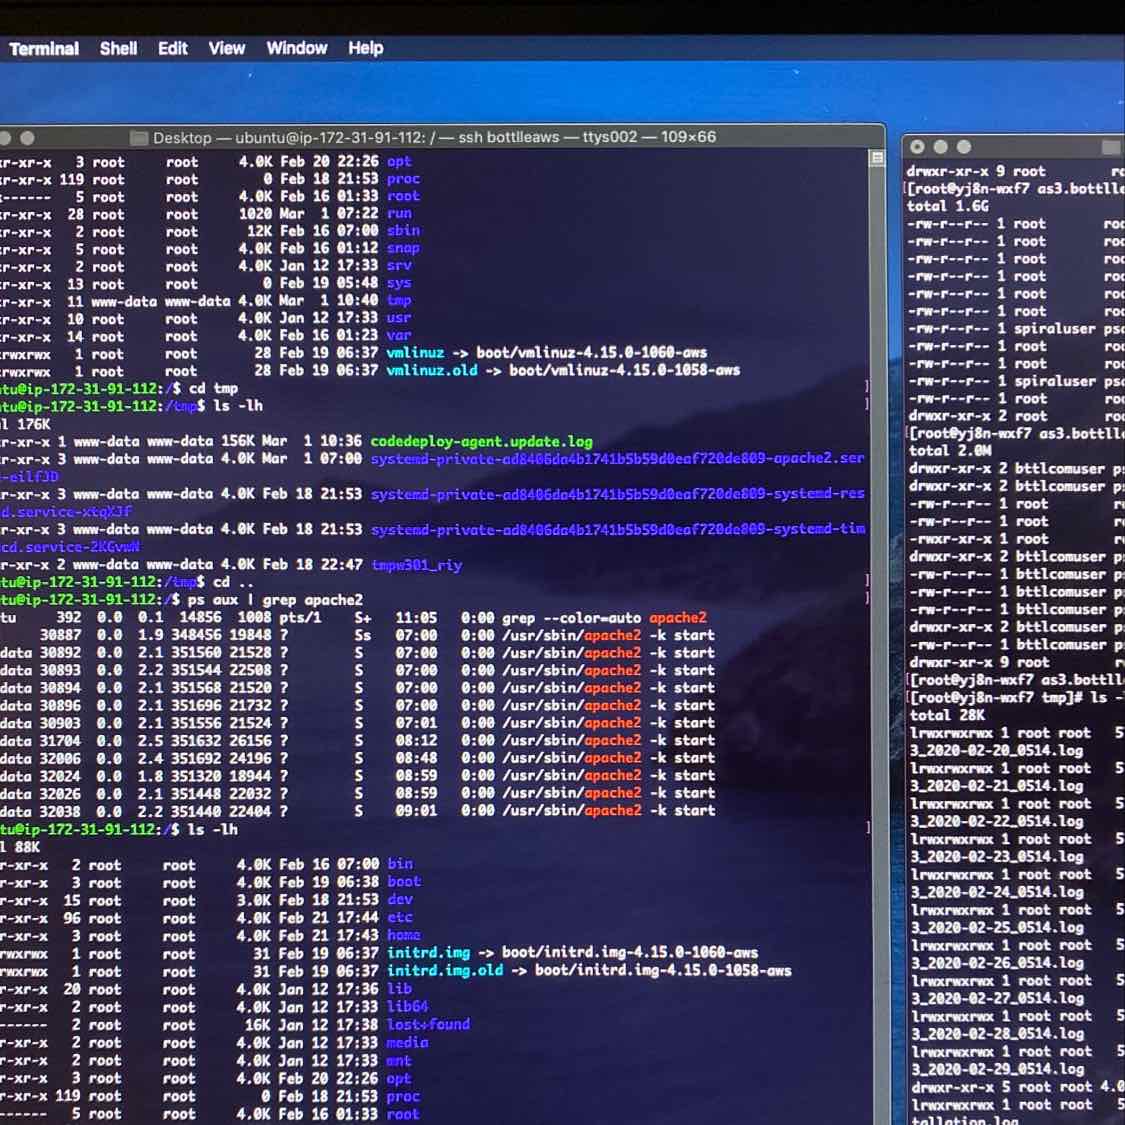Viewport: 1125px width, 1125px height.
Task: Click the tmpw301_riy directory name
Action: (x=416, y=565)
